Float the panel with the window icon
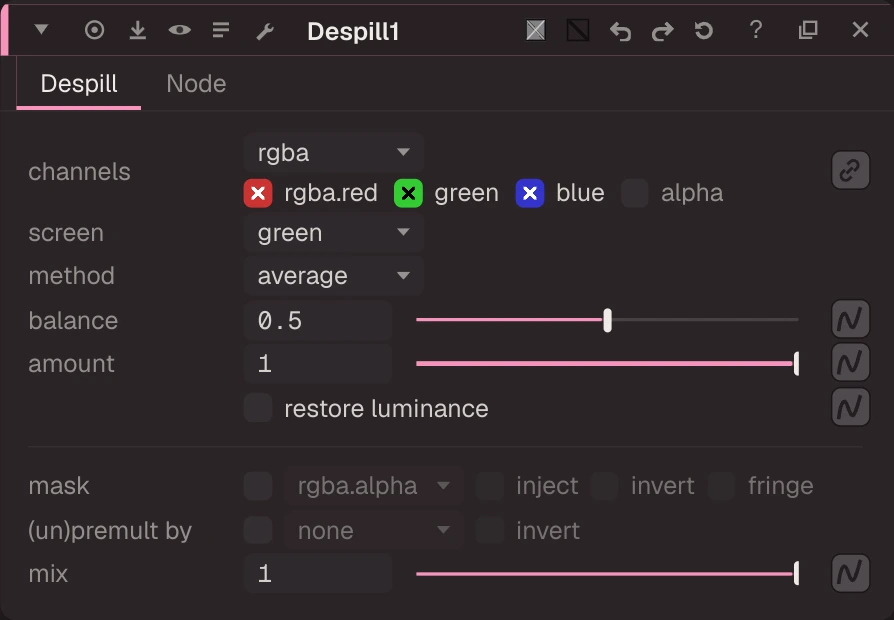This screenshot has height=620, width=894. click(x=808, y=30)
